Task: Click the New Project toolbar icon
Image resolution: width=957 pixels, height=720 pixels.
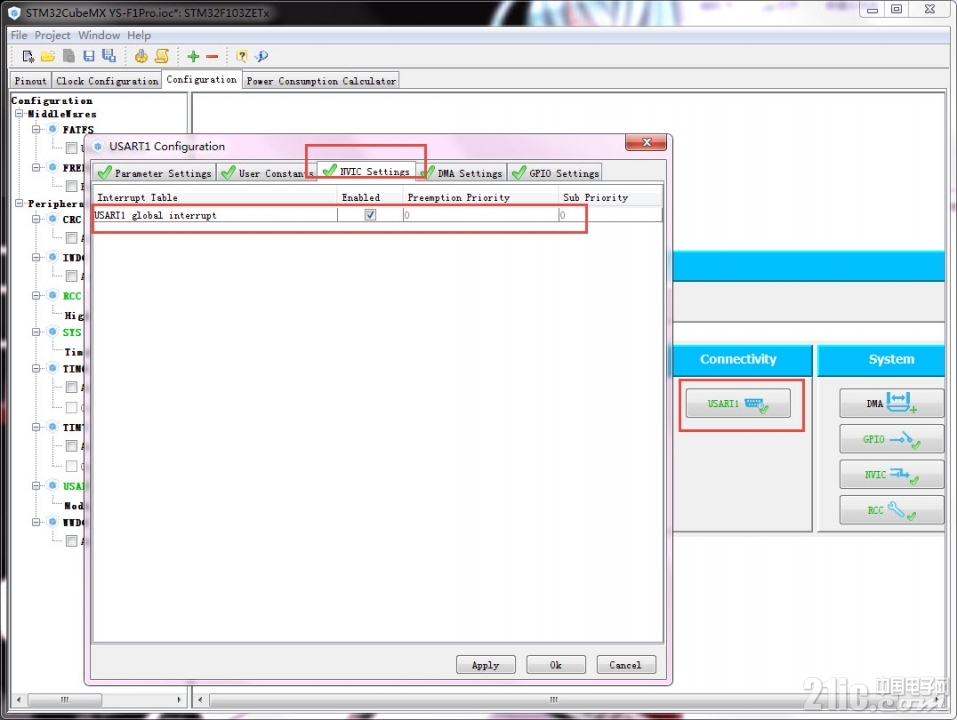Action: coord(28,56)
